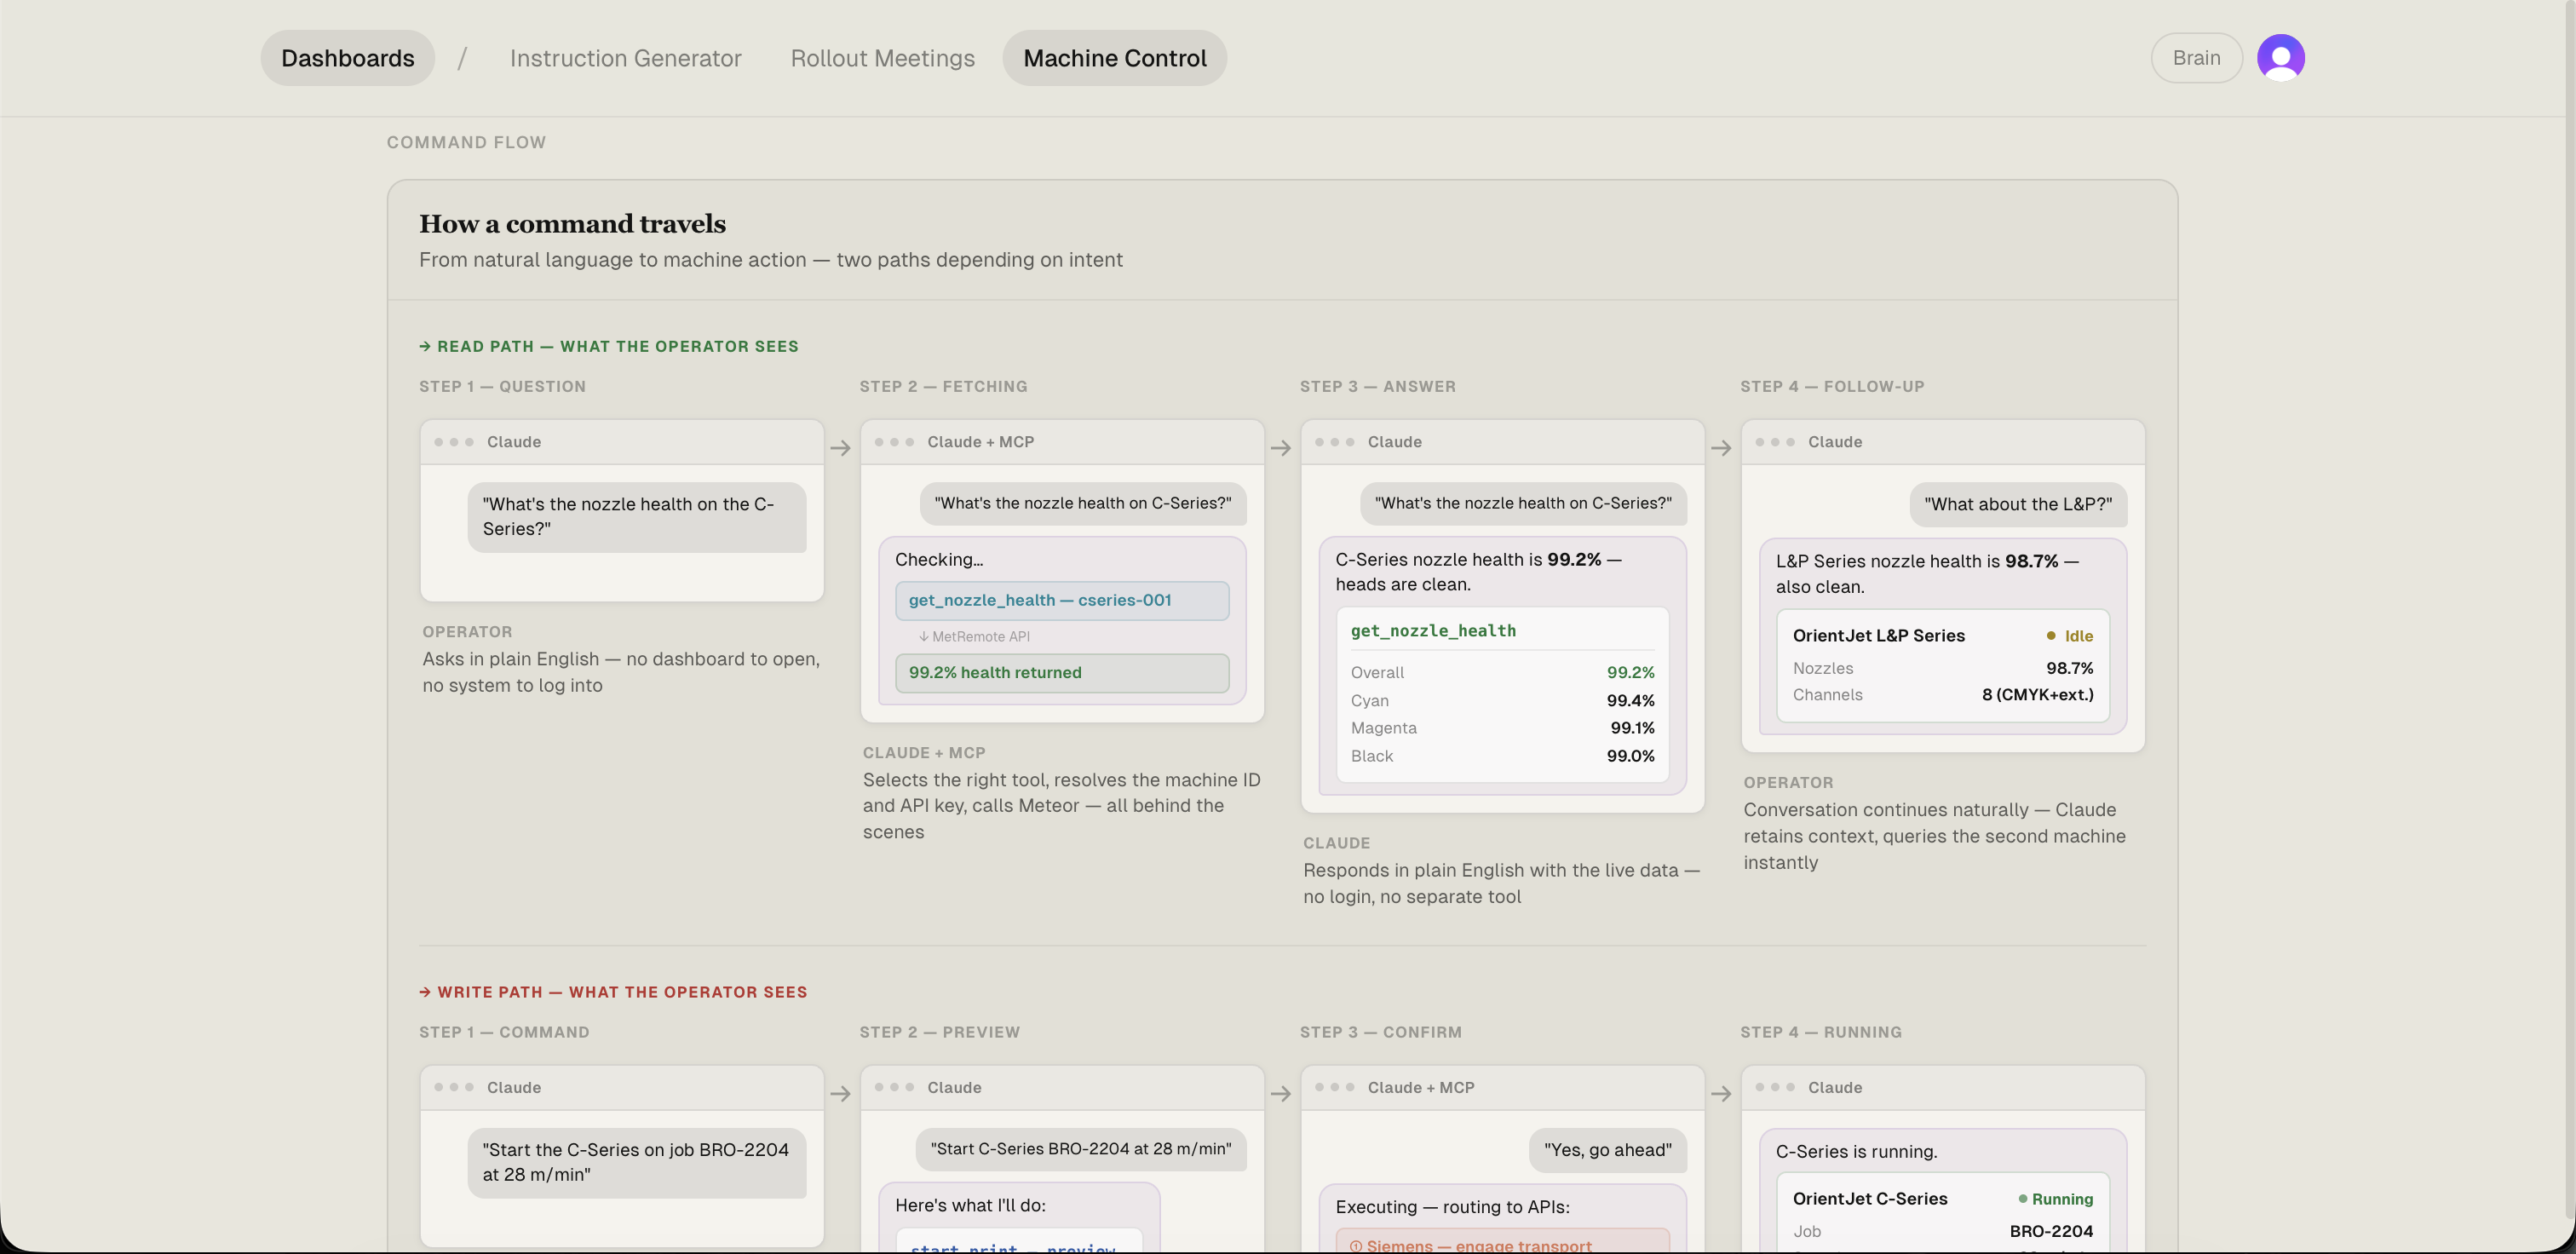This screenshot has height=1254, width=2576.
Task: Select the Machine Control tab
Action: (1114, 58)
